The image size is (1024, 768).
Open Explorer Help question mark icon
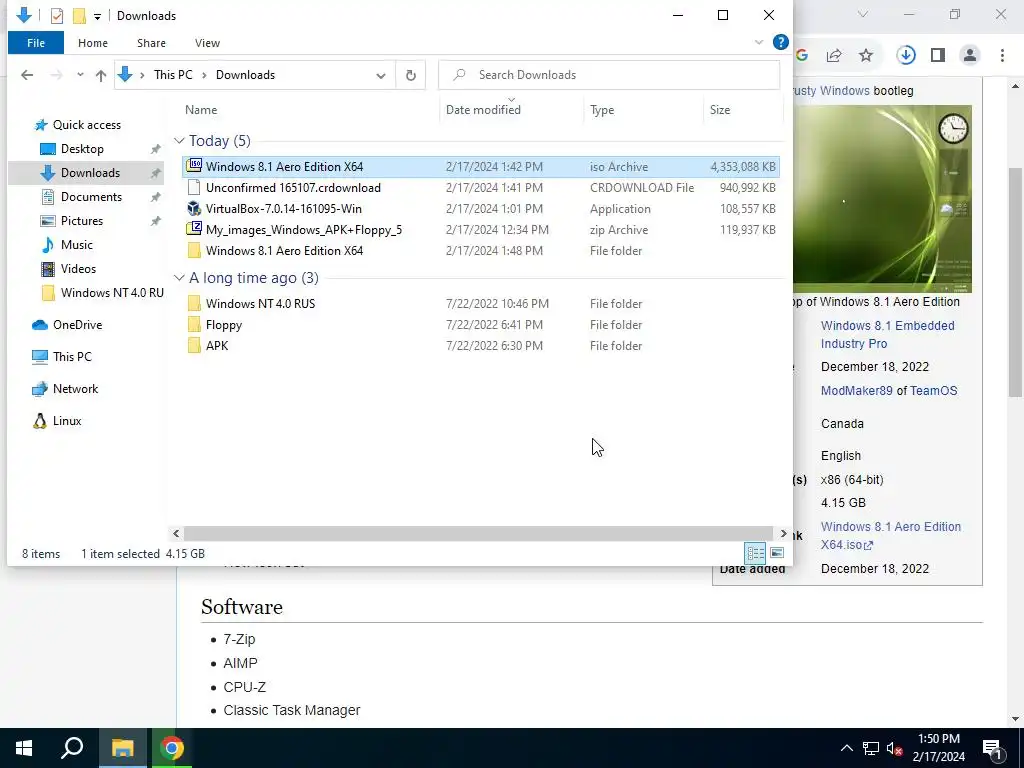pyautogui.click(x=780, y=42)
